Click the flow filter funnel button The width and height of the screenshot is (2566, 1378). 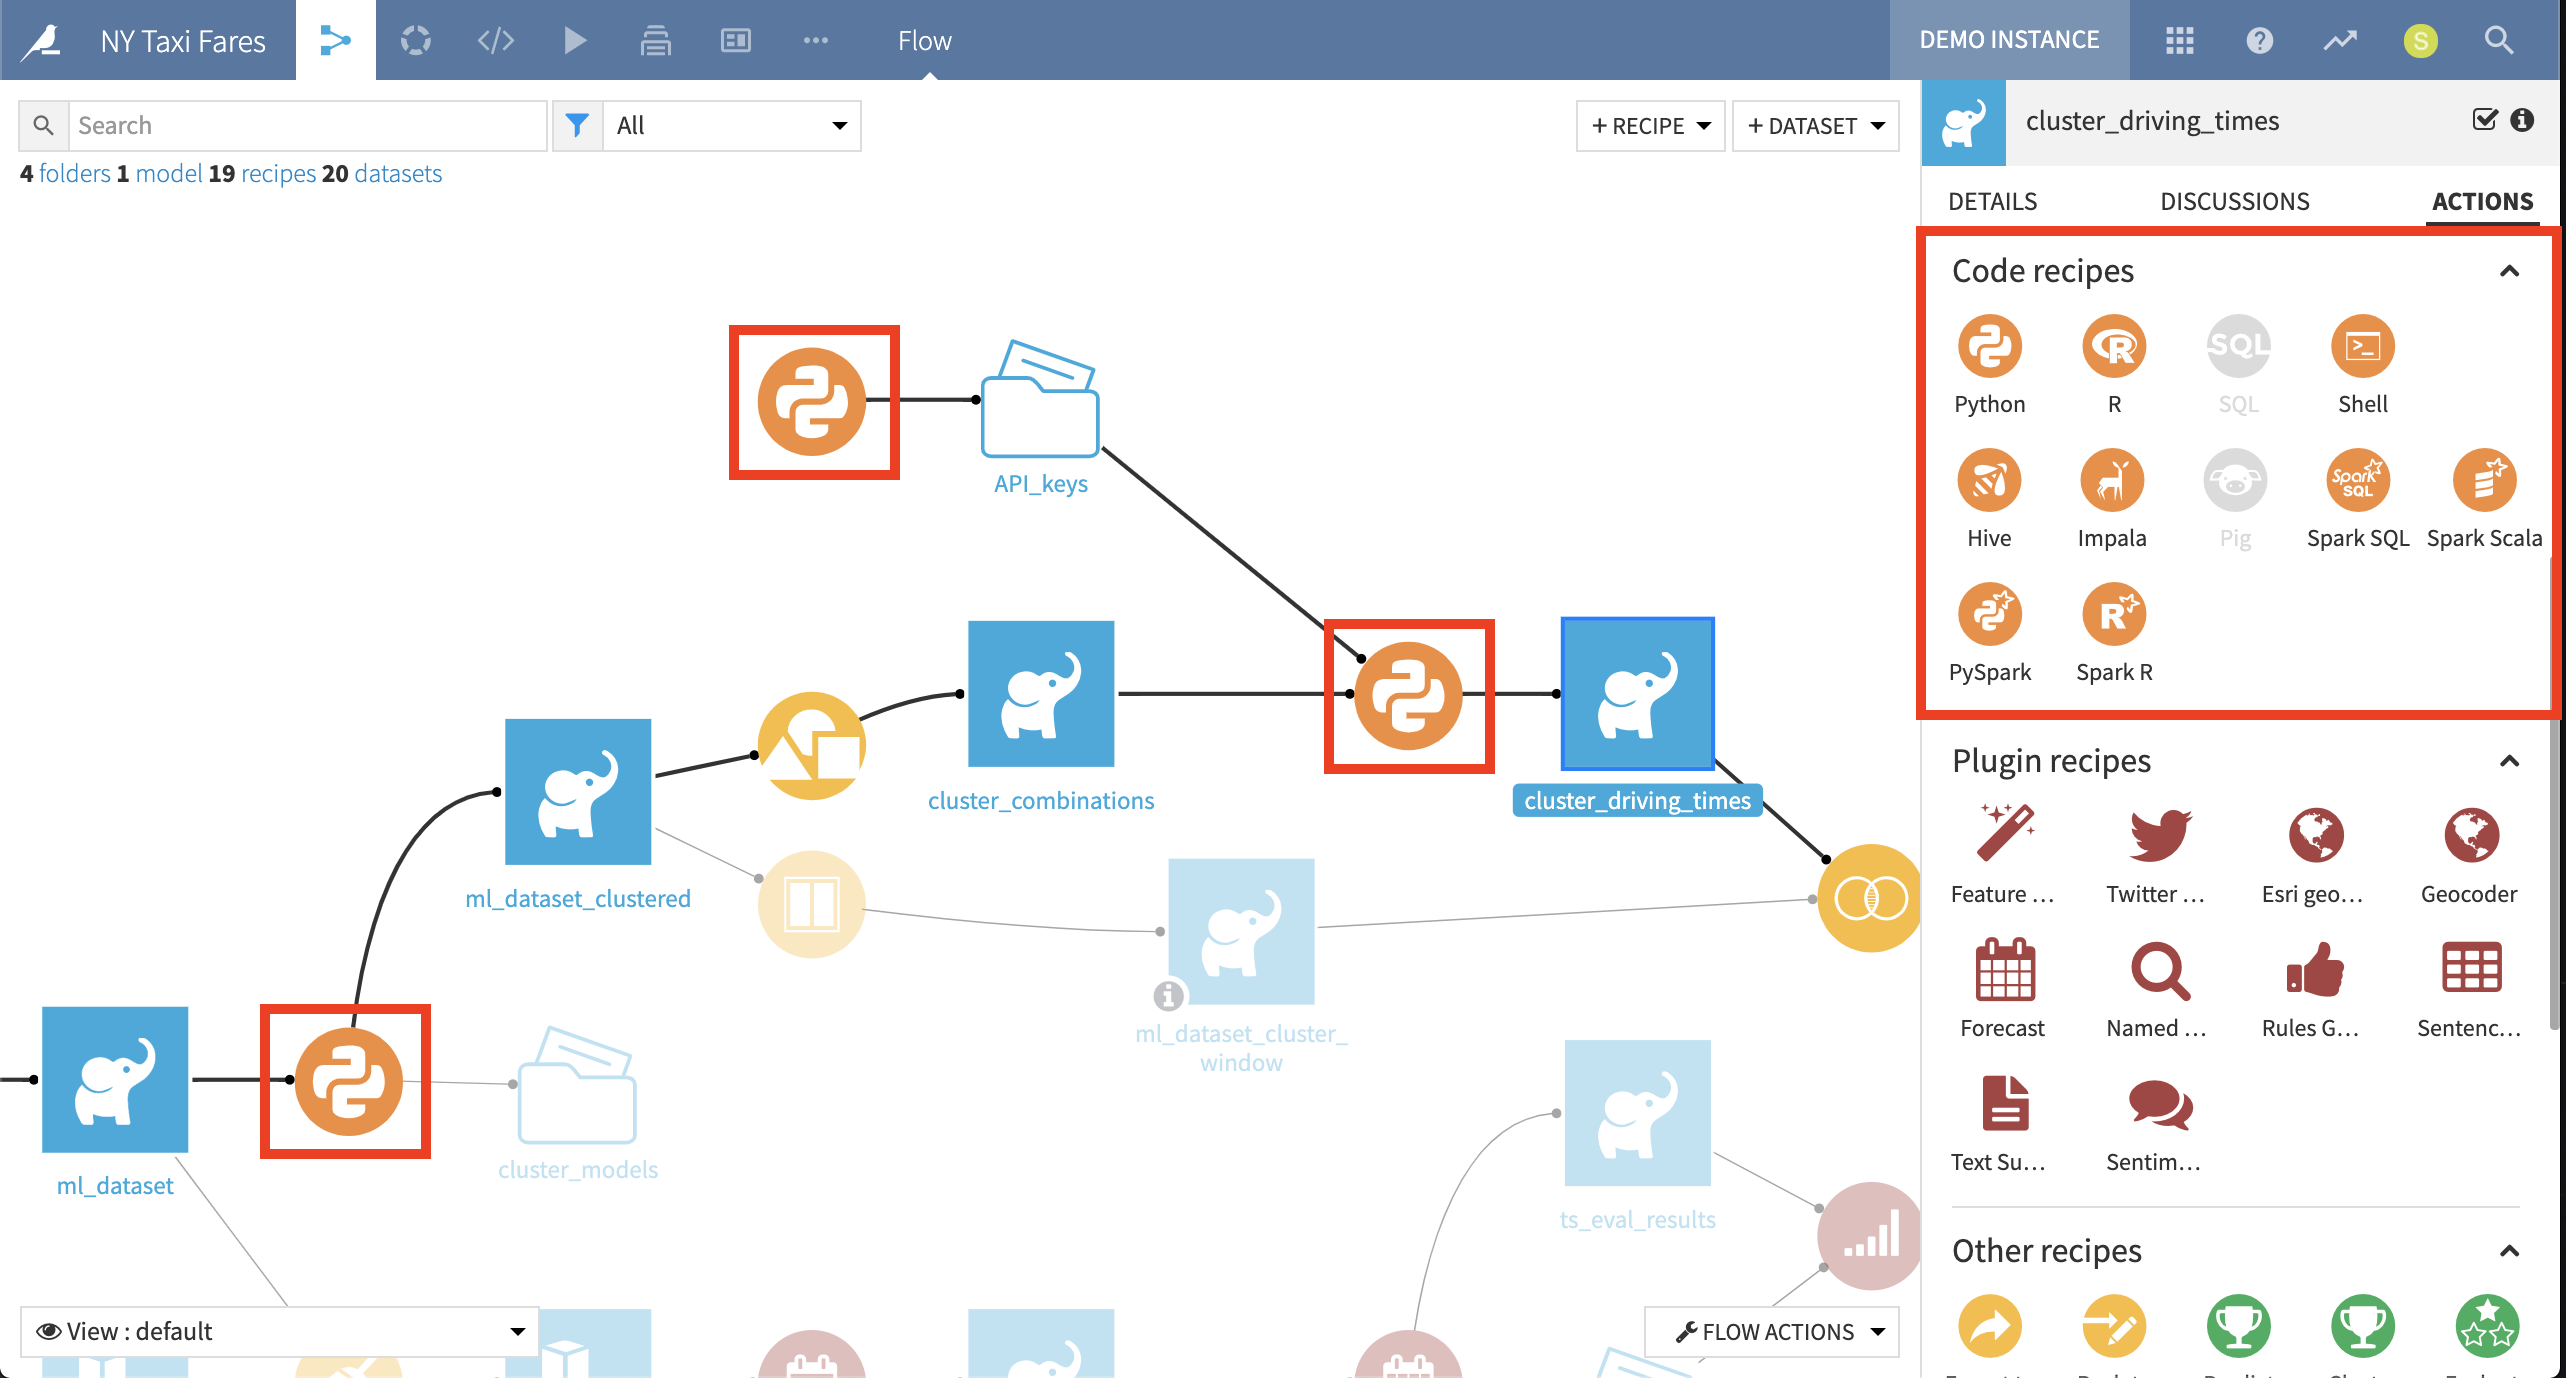click(577, 125)
